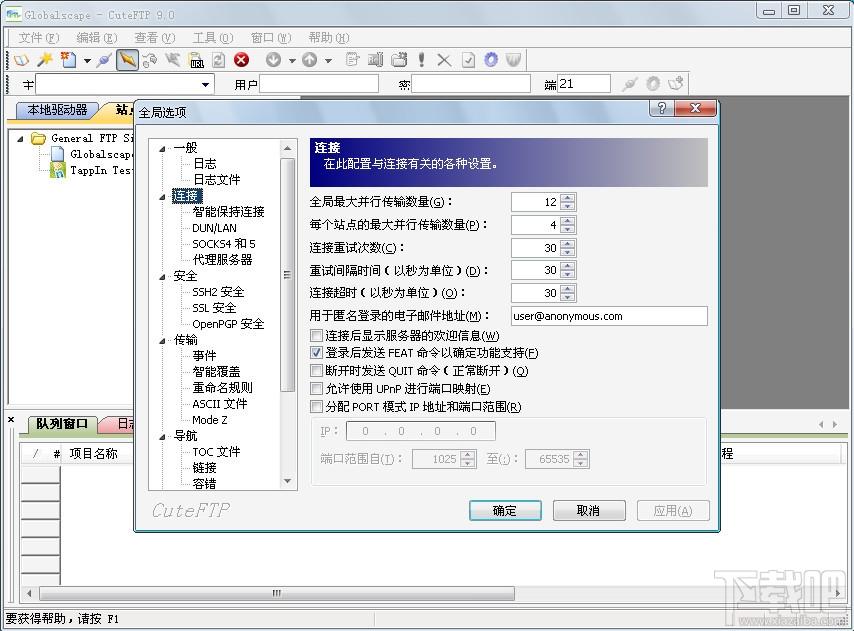Open the Site Manager book icon
854x631 pixels.
(x=21, y=60)
